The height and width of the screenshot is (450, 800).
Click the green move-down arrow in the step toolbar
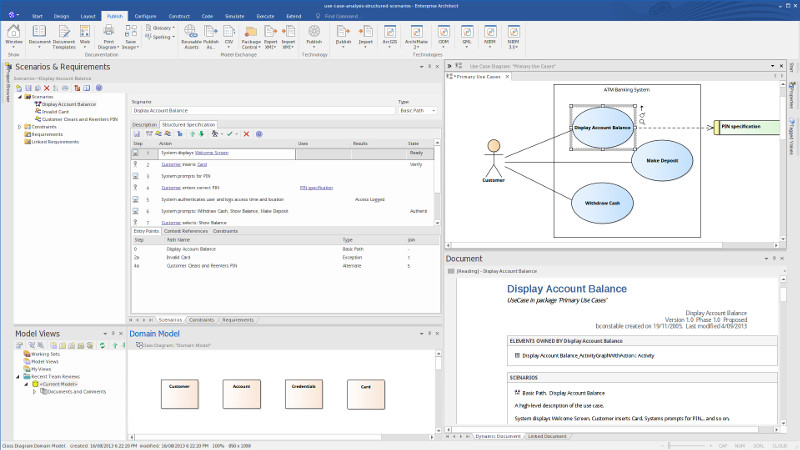(x=202, y=134)
